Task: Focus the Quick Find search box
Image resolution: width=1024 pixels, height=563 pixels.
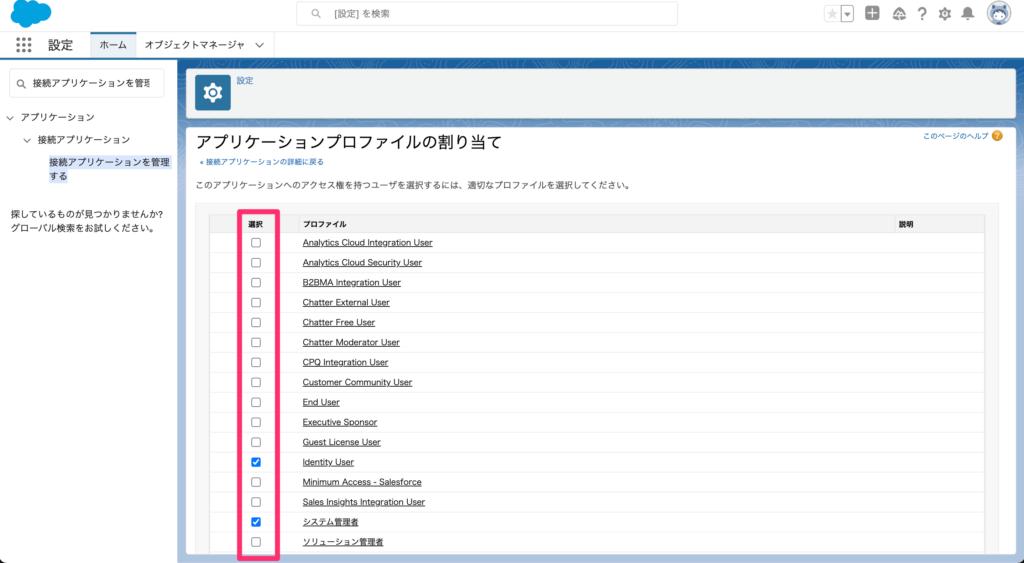Action: (87, 84)
